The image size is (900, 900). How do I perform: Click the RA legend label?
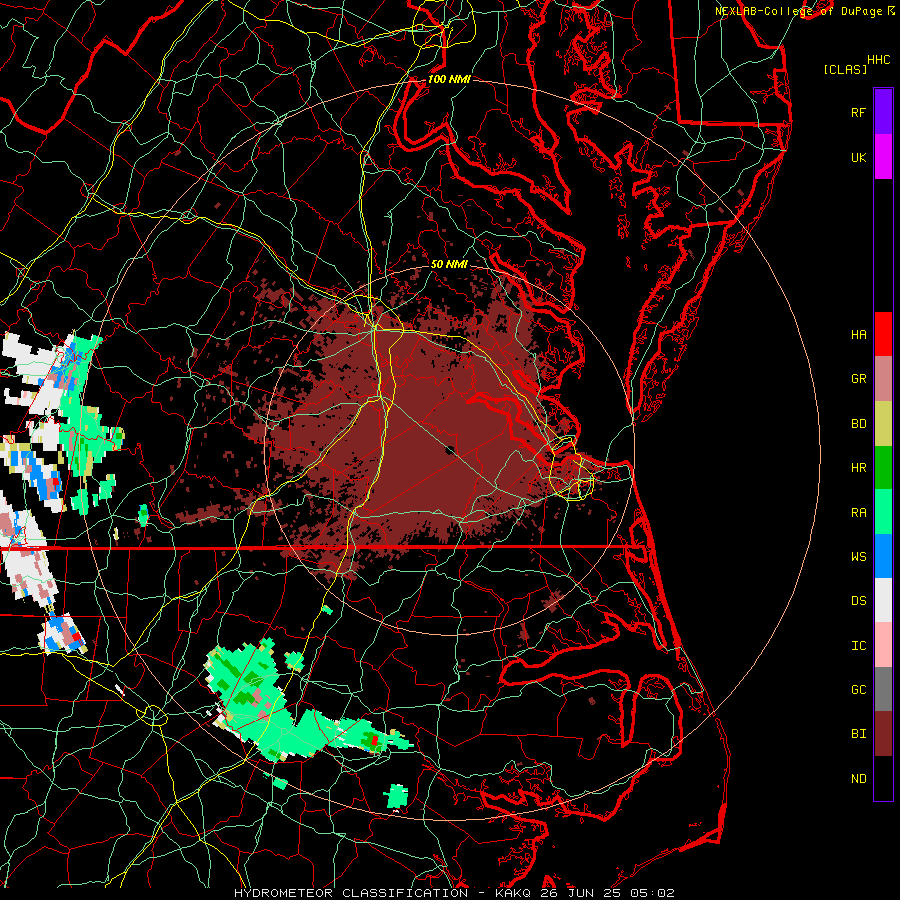pos(858,513)
